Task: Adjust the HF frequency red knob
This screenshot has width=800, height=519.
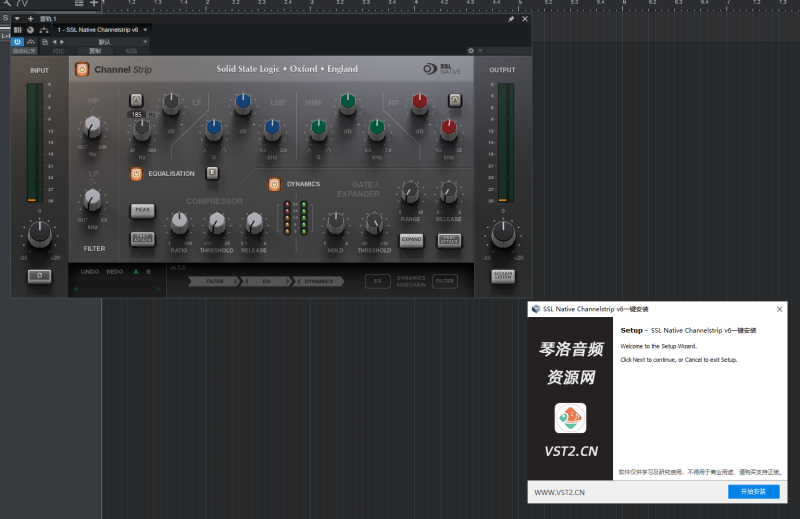Action: point(448,130)
